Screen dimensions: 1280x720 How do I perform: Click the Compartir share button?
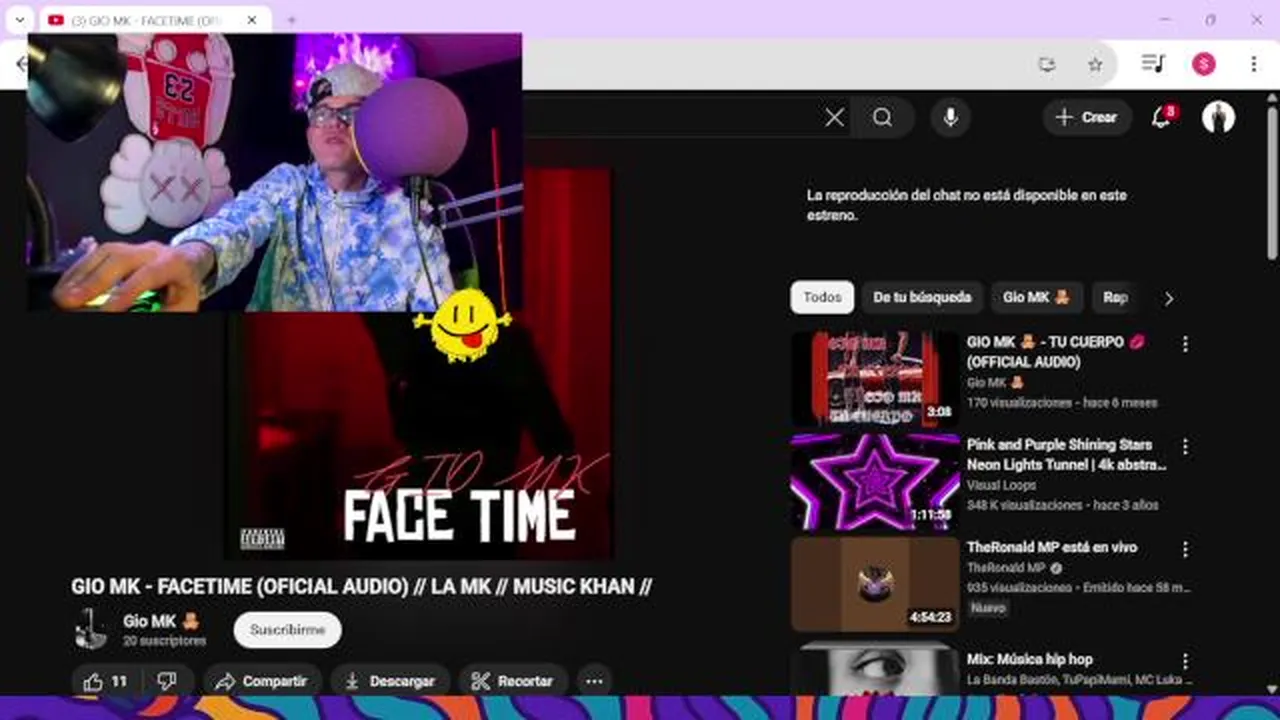(262, 681)
